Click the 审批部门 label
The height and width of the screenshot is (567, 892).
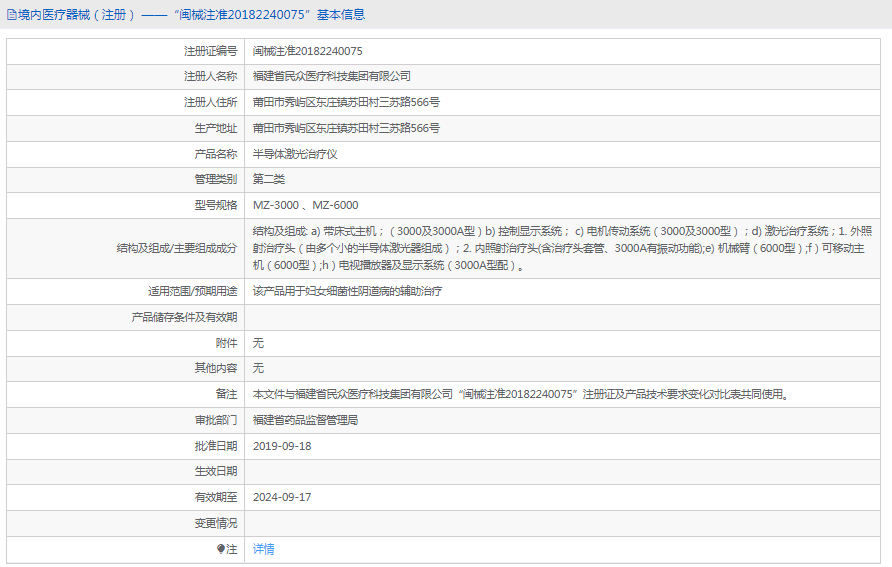tap(216, 420)
